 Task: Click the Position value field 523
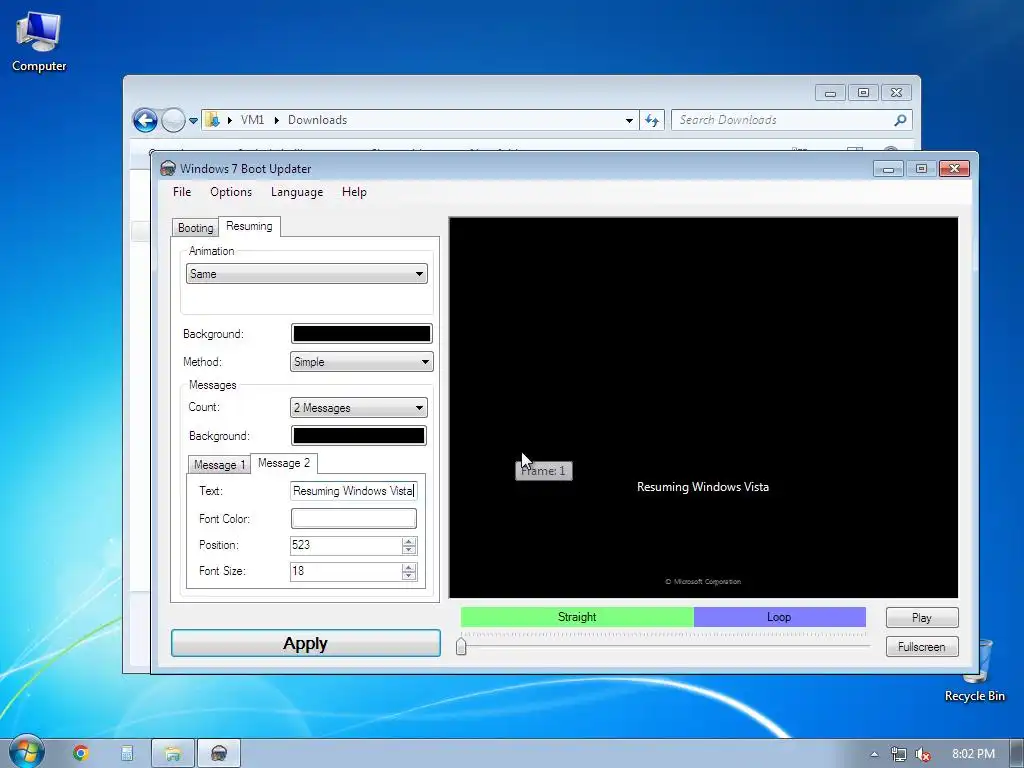pyautogui.click(x=345, y=545)
